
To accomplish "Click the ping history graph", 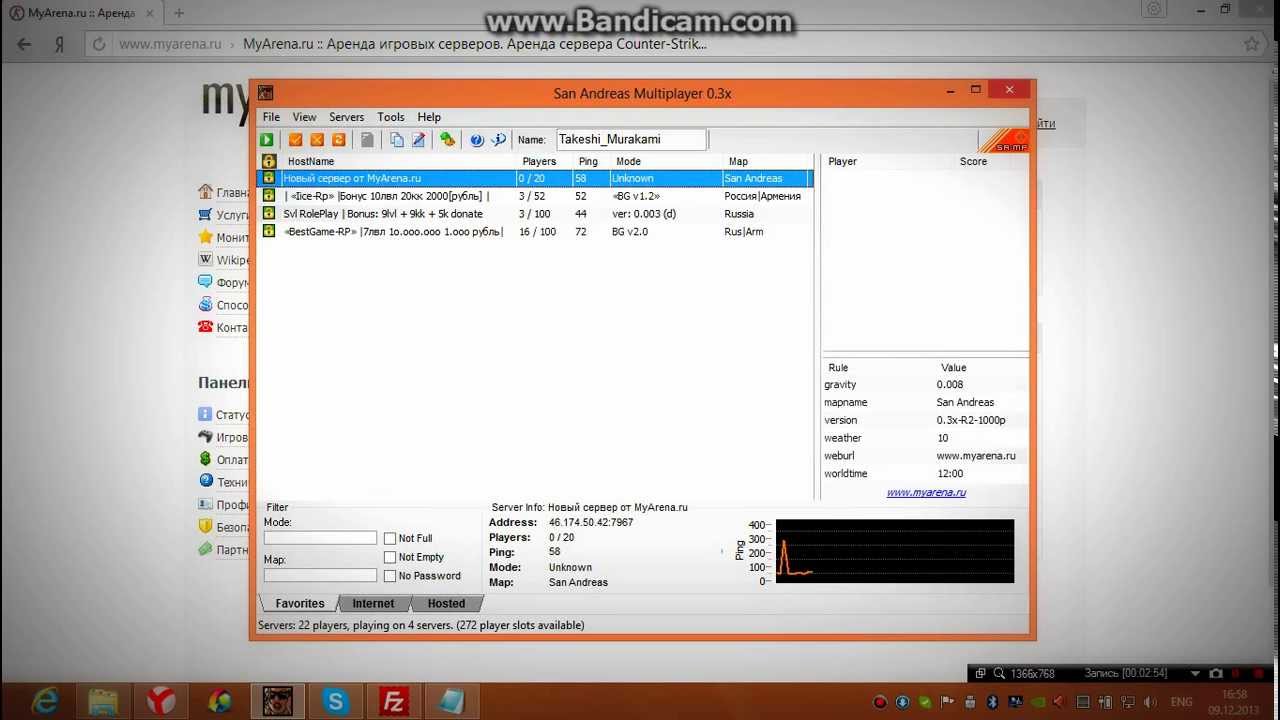I will pyautogui.click(x=894, y=551).
